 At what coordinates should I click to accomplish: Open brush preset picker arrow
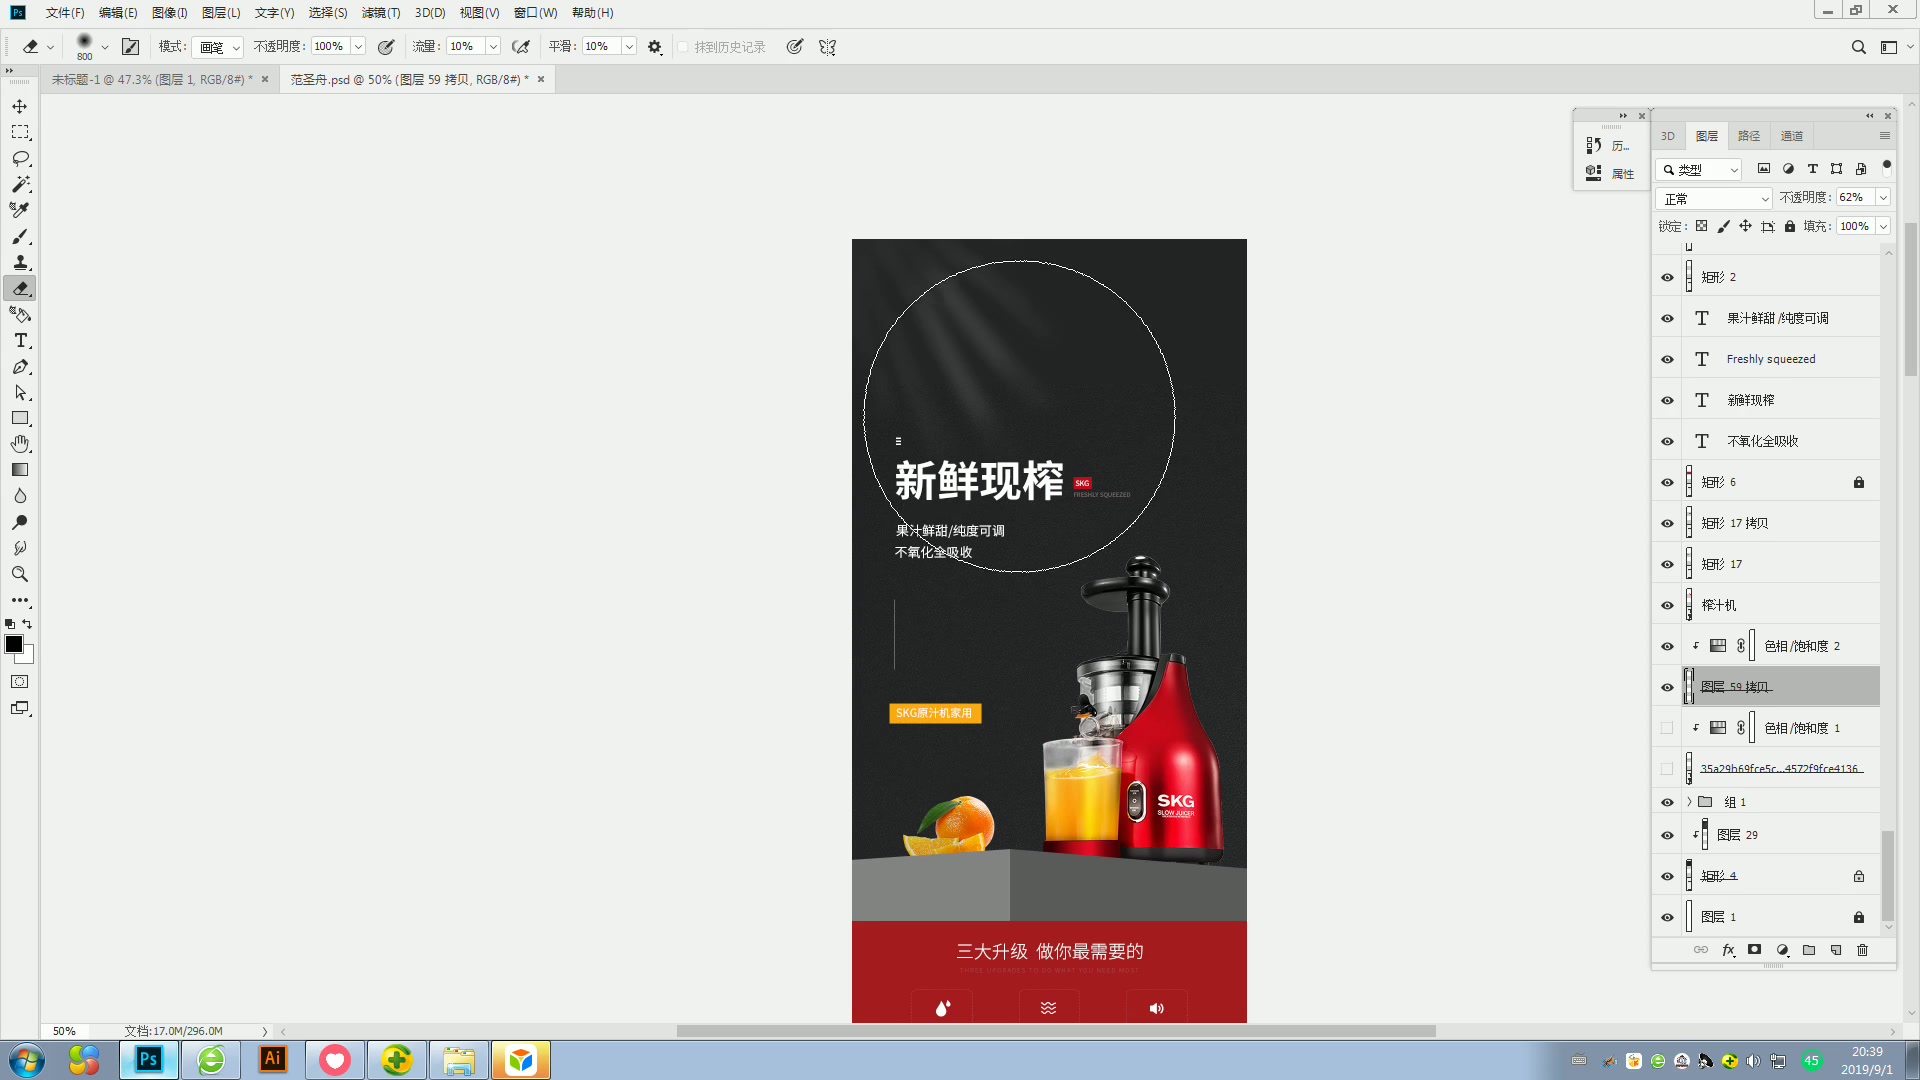[x=105, y=47]
